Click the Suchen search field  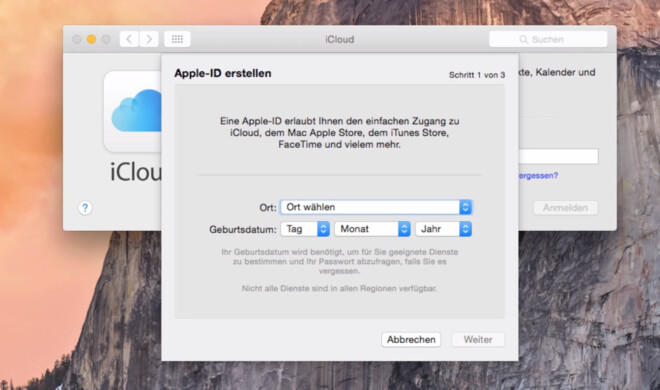548,39
